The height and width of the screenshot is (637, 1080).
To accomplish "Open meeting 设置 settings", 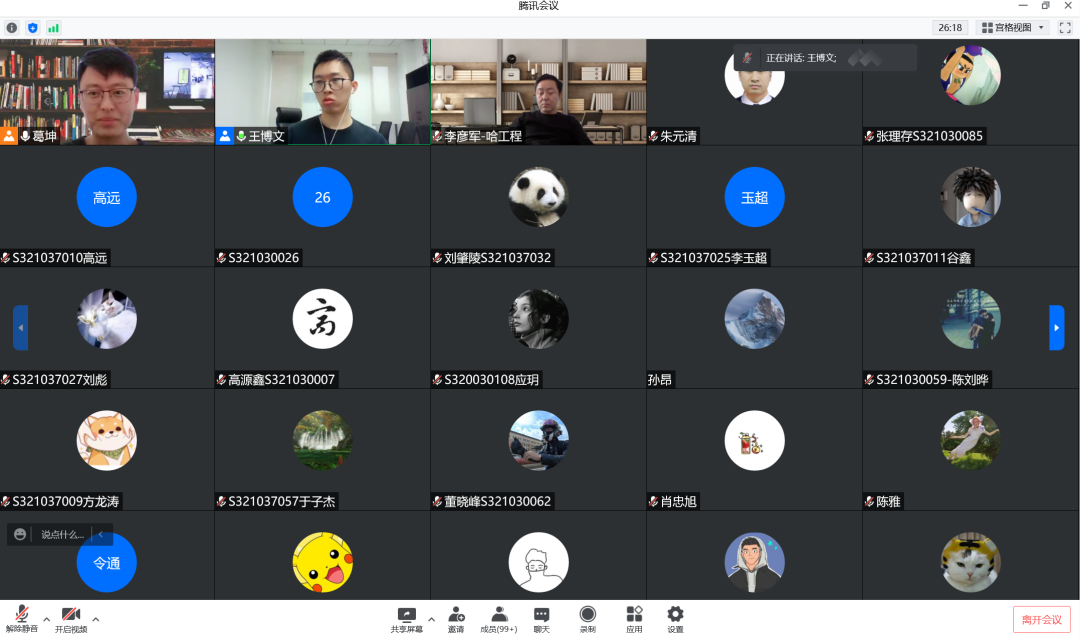I will [675, 619].
